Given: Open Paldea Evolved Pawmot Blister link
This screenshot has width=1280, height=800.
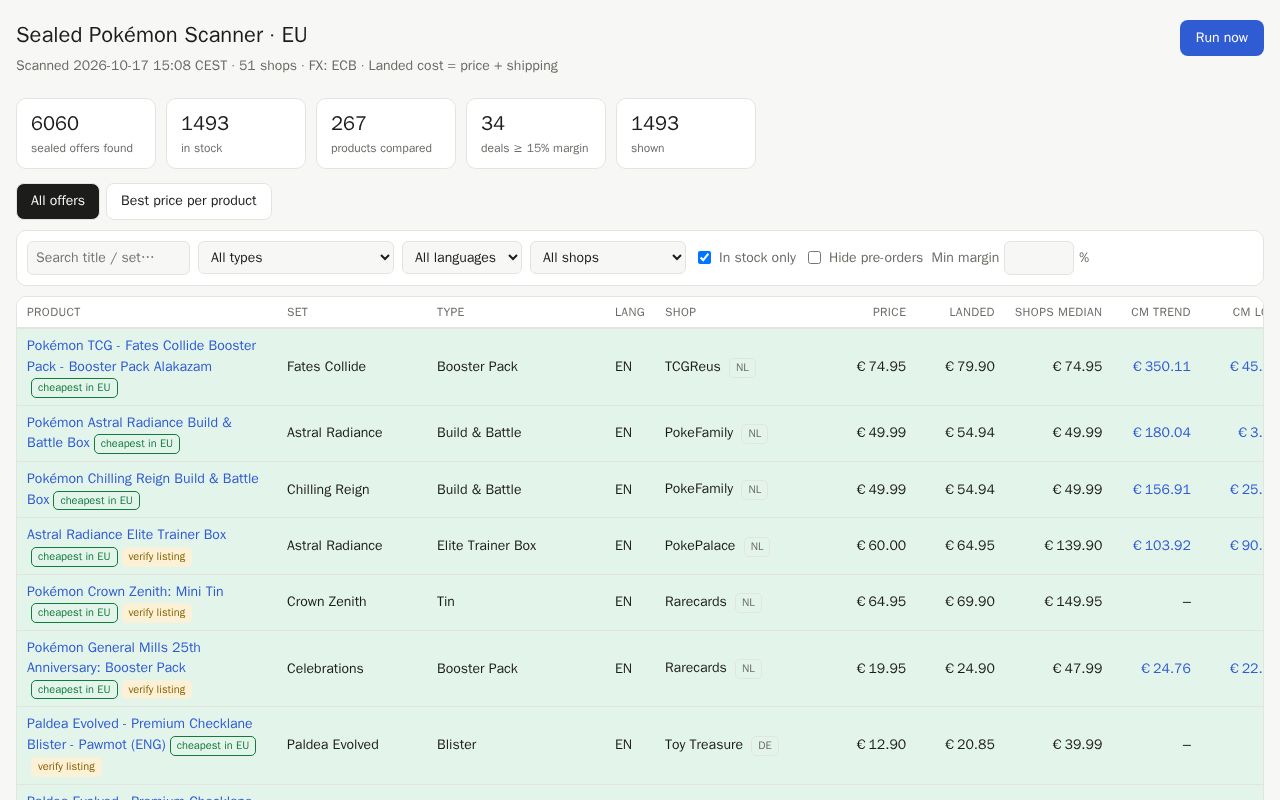Looking at the screenshot, I should pos(139,734).
